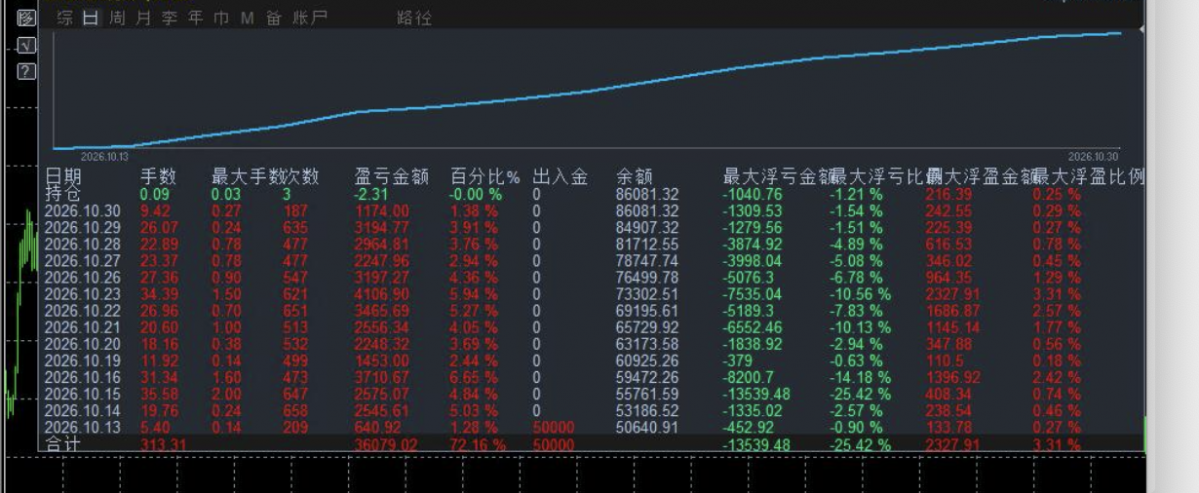Click the 合计 total row label
Screen dimensions: 1199x493
[63, 444]
